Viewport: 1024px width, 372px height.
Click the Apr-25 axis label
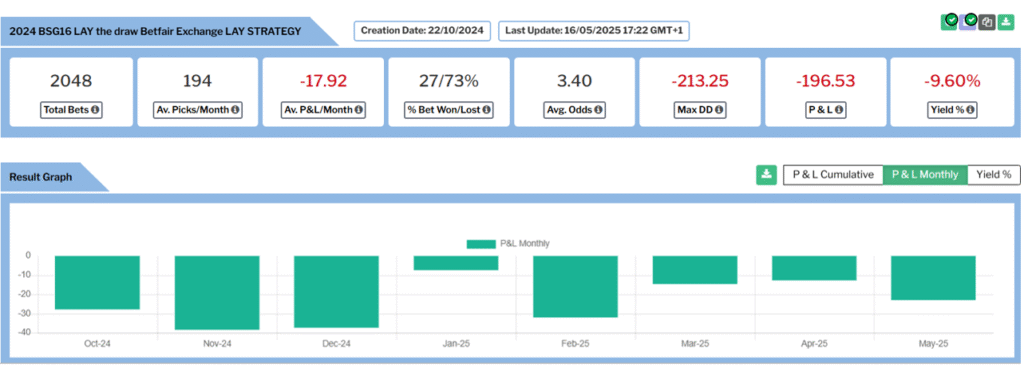(x=814, y=344)
